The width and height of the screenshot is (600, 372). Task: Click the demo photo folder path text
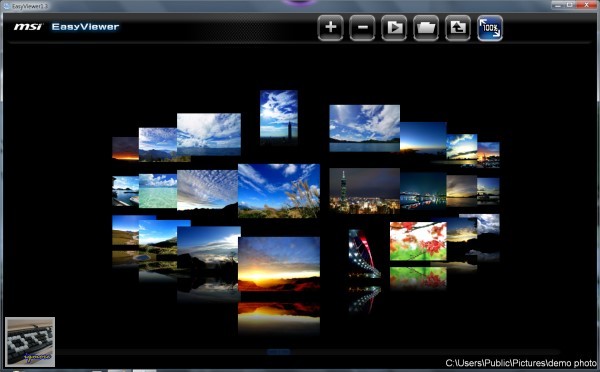click(x=521, y=363)
